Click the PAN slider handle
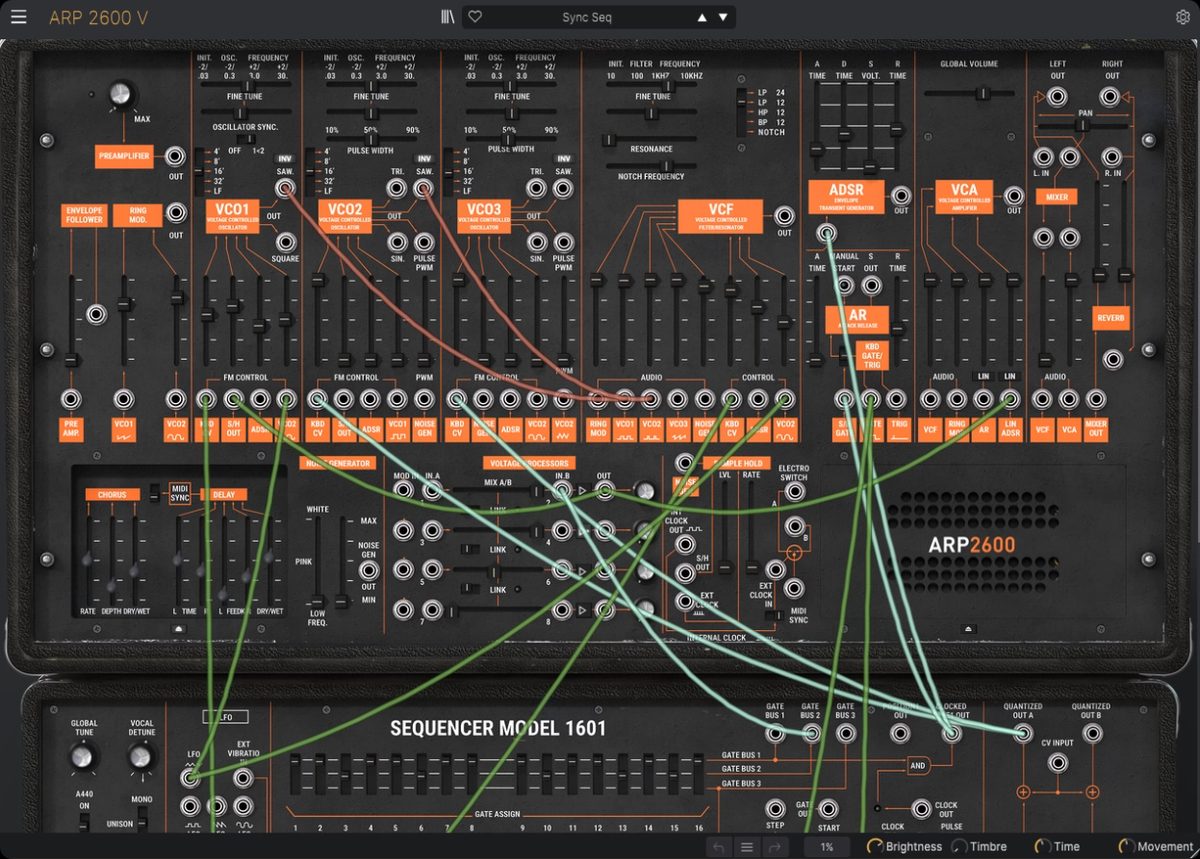Screen dimensions: 1200x859 pyautogui.click(x=1084, y=125)
